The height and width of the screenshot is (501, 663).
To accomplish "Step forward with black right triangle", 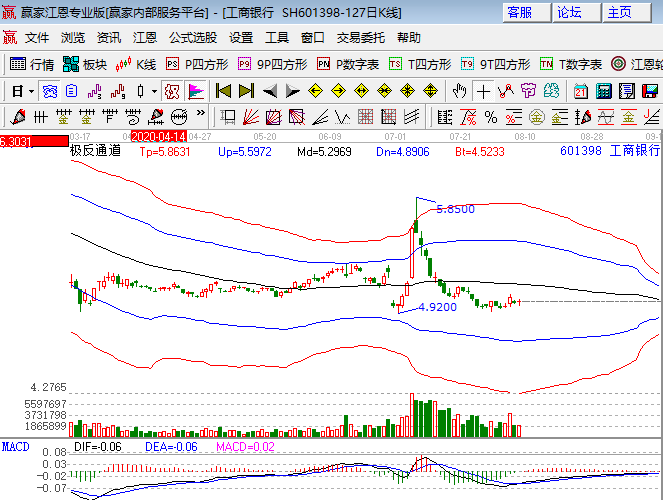I will tap(293, 91).
